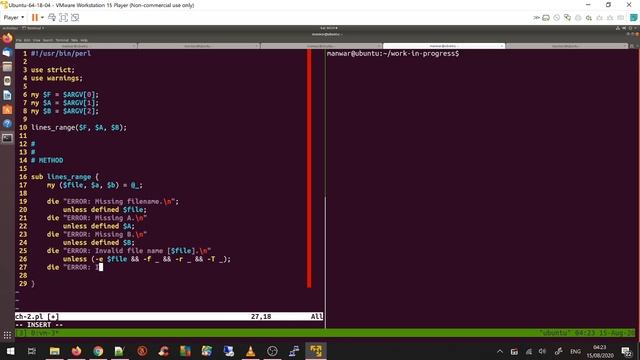Open File Explorer on the Windows taskbar

[x=54, y=351]
